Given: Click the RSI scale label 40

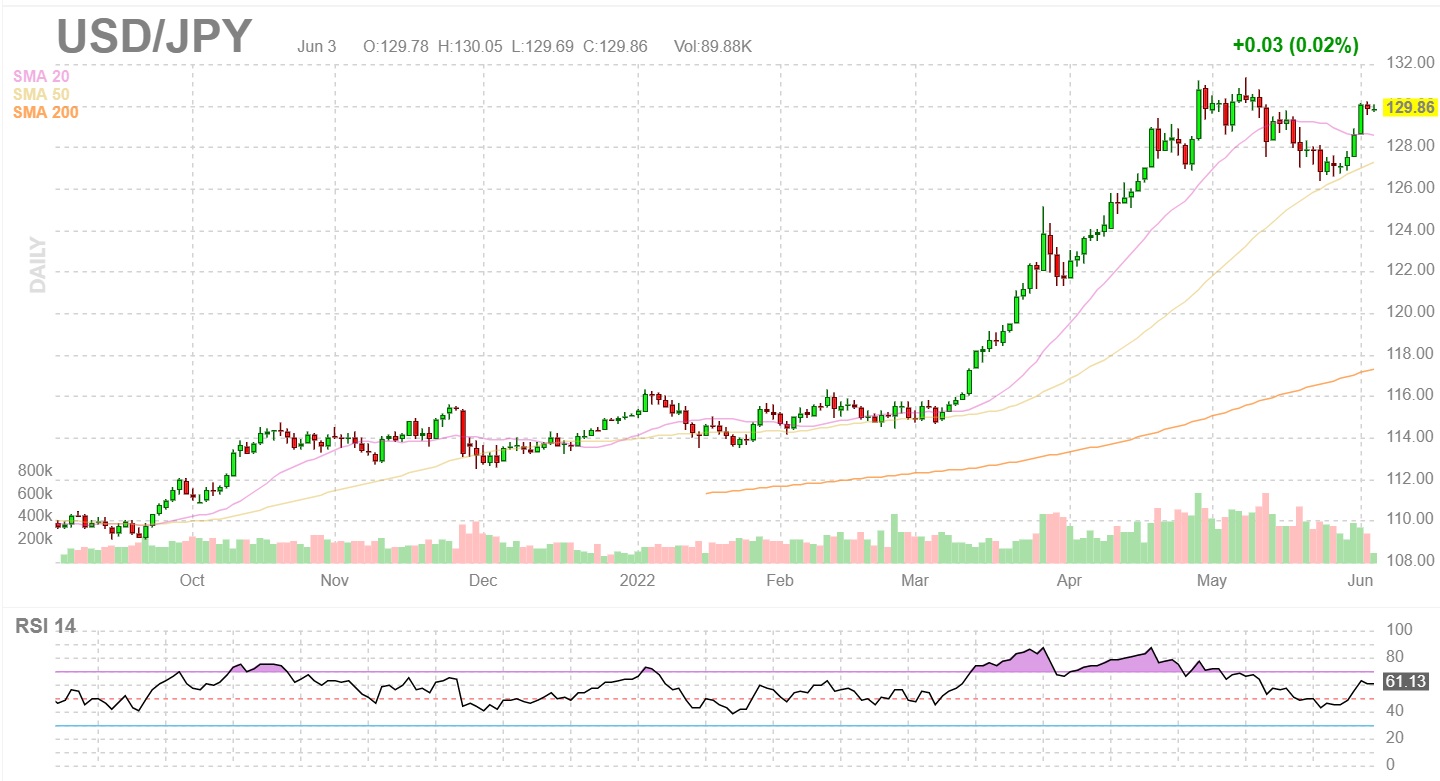Looking at the screenshot, I should (1393, 711).
